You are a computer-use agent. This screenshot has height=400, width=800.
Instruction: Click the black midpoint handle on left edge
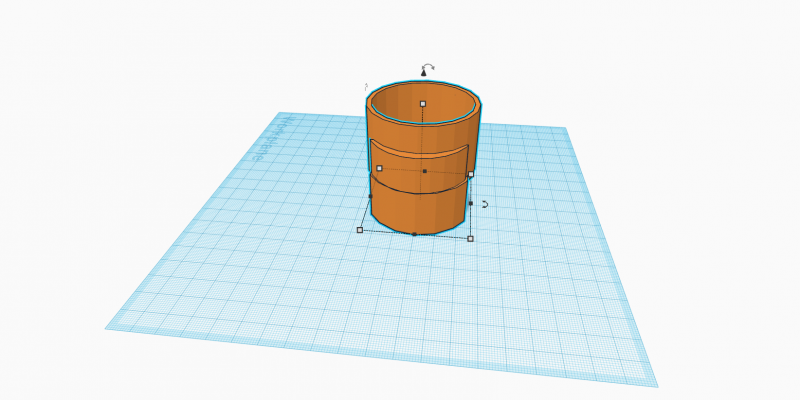click(370, 196)
